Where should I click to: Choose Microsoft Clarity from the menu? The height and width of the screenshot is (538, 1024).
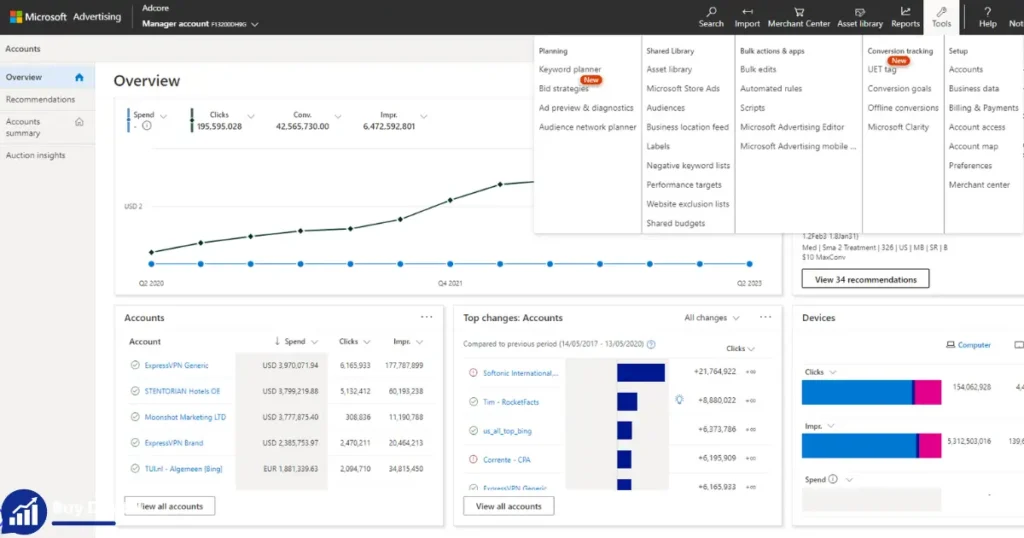[x=898, y=127]
